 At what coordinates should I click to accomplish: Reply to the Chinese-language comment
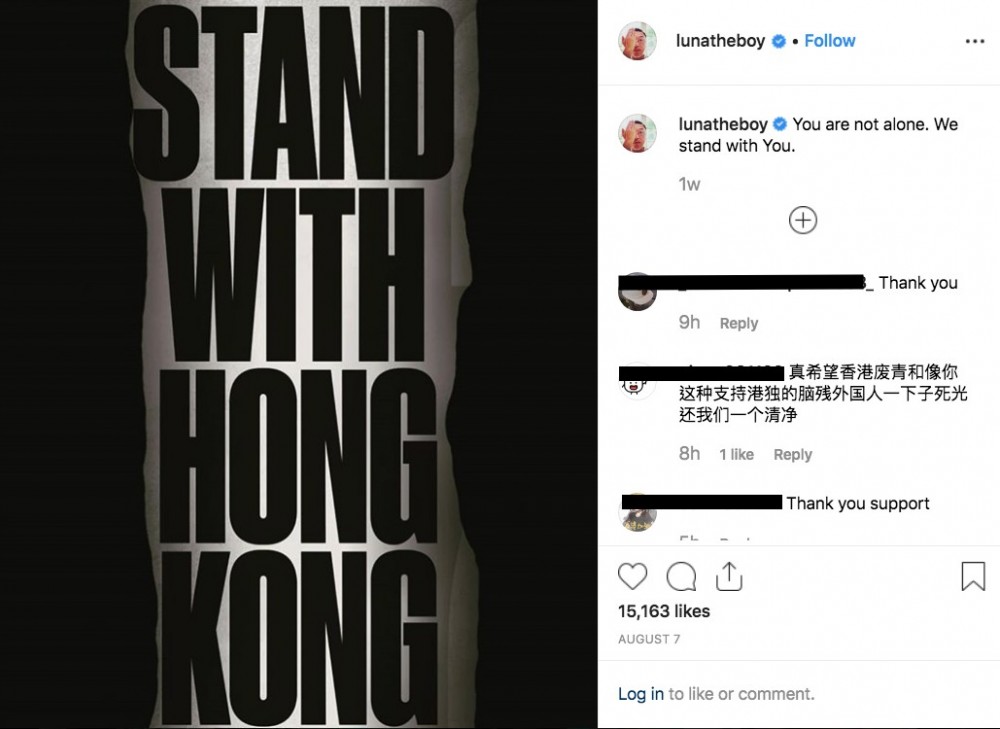click(793, 454)
